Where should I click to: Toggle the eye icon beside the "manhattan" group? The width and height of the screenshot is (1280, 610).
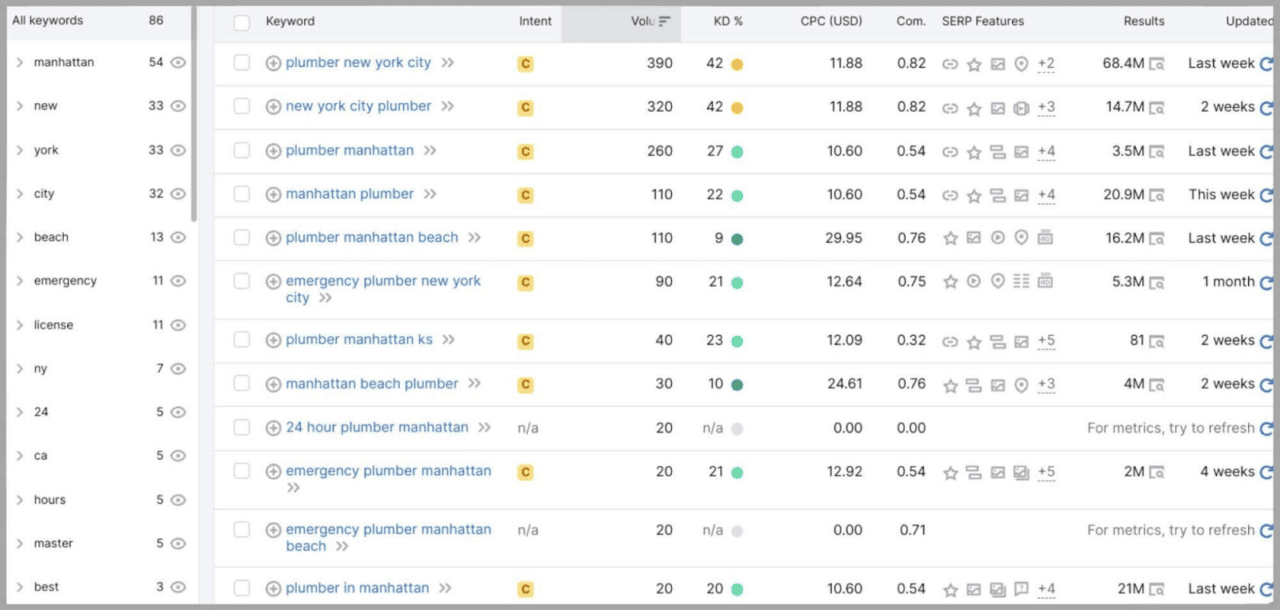coord(176,62)
